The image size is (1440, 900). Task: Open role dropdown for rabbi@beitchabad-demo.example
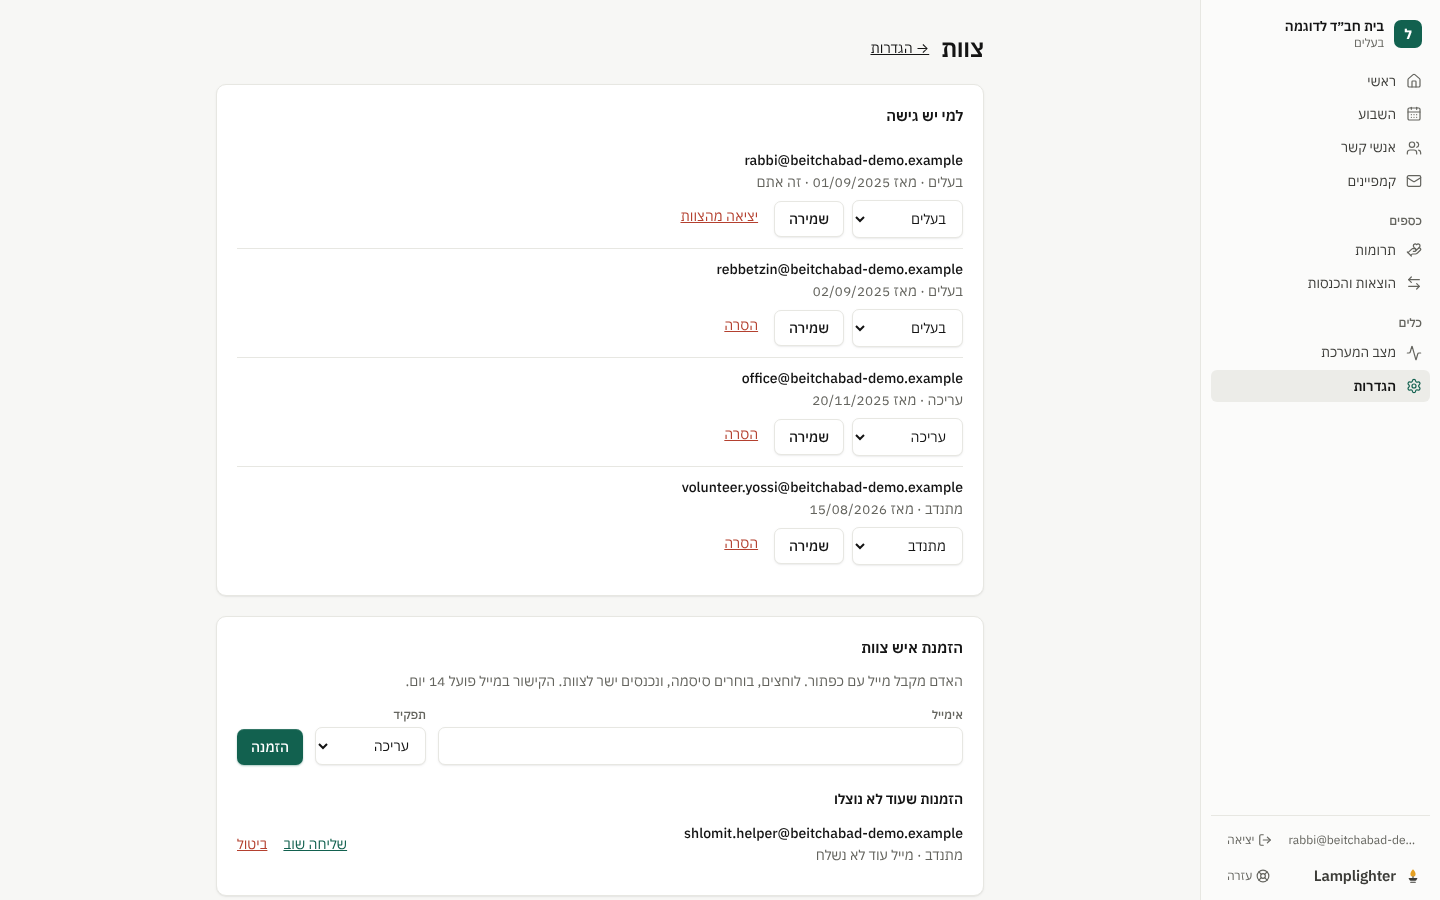tap(907, 219)
